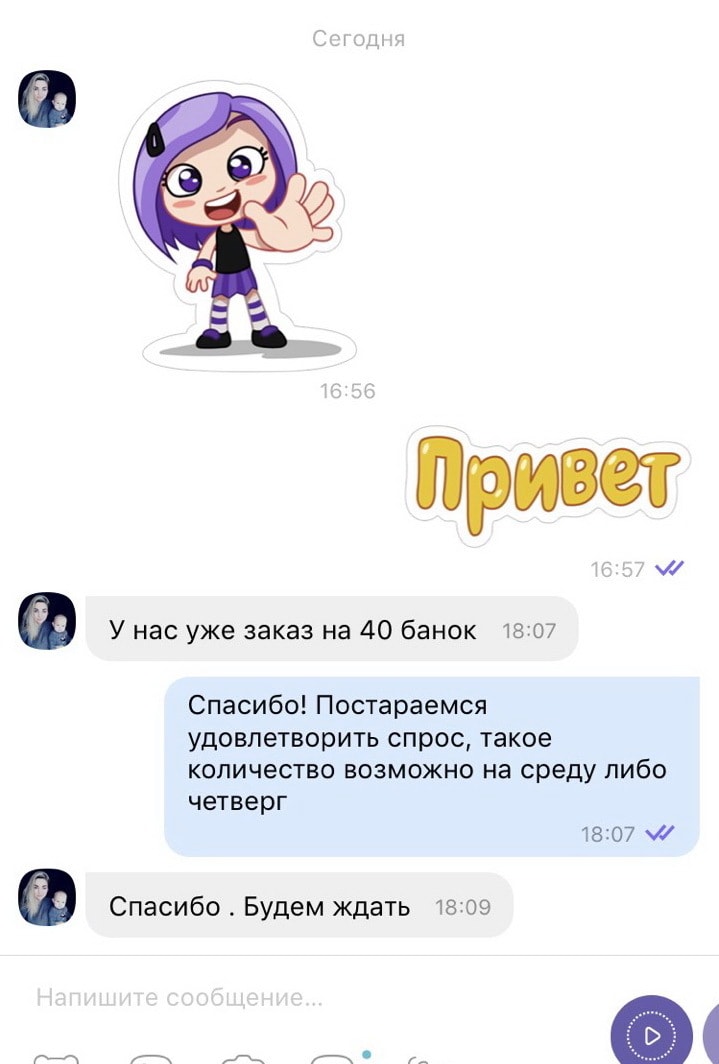Tap the yellow "Привет" sticker
Image resolution: width=719 pixels, height=1064 pixels.
547,482
